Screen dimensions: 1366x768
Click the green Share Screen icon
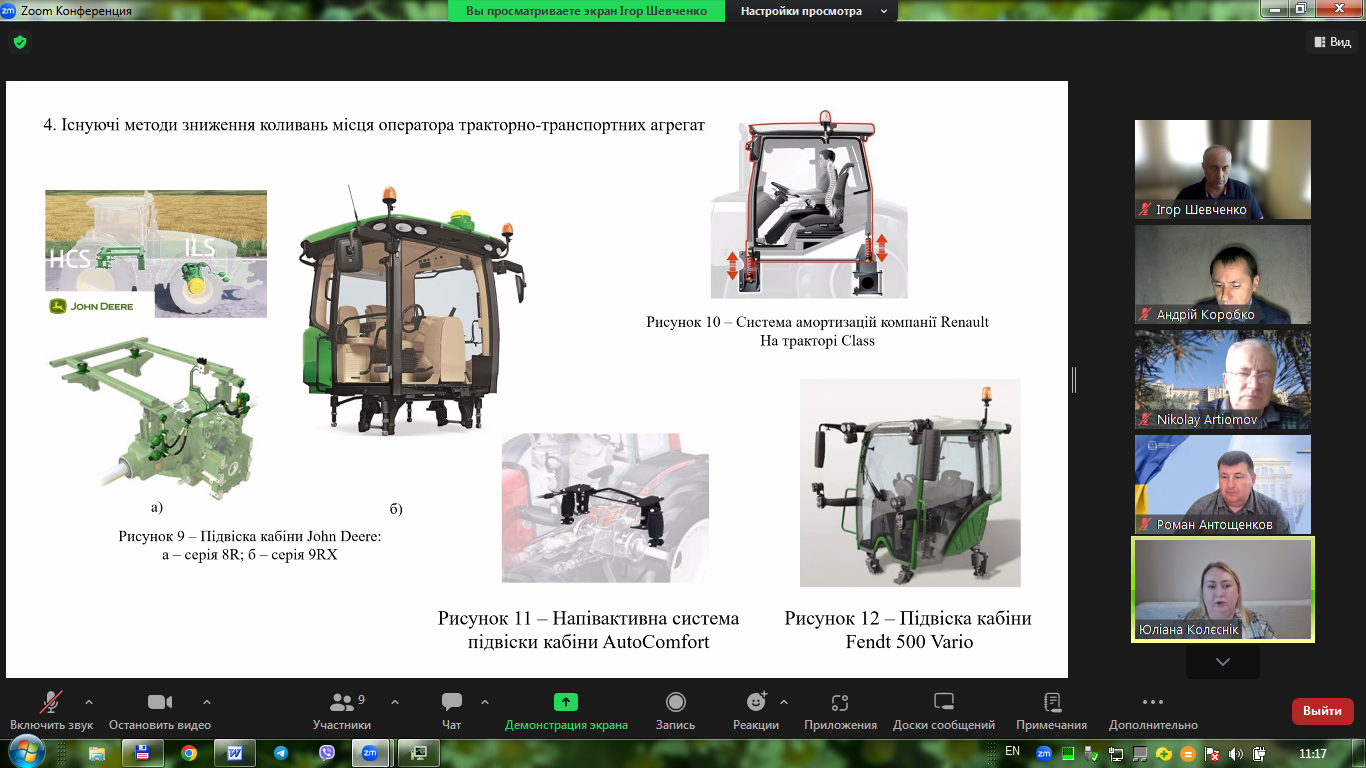click(x=566, y=703)
